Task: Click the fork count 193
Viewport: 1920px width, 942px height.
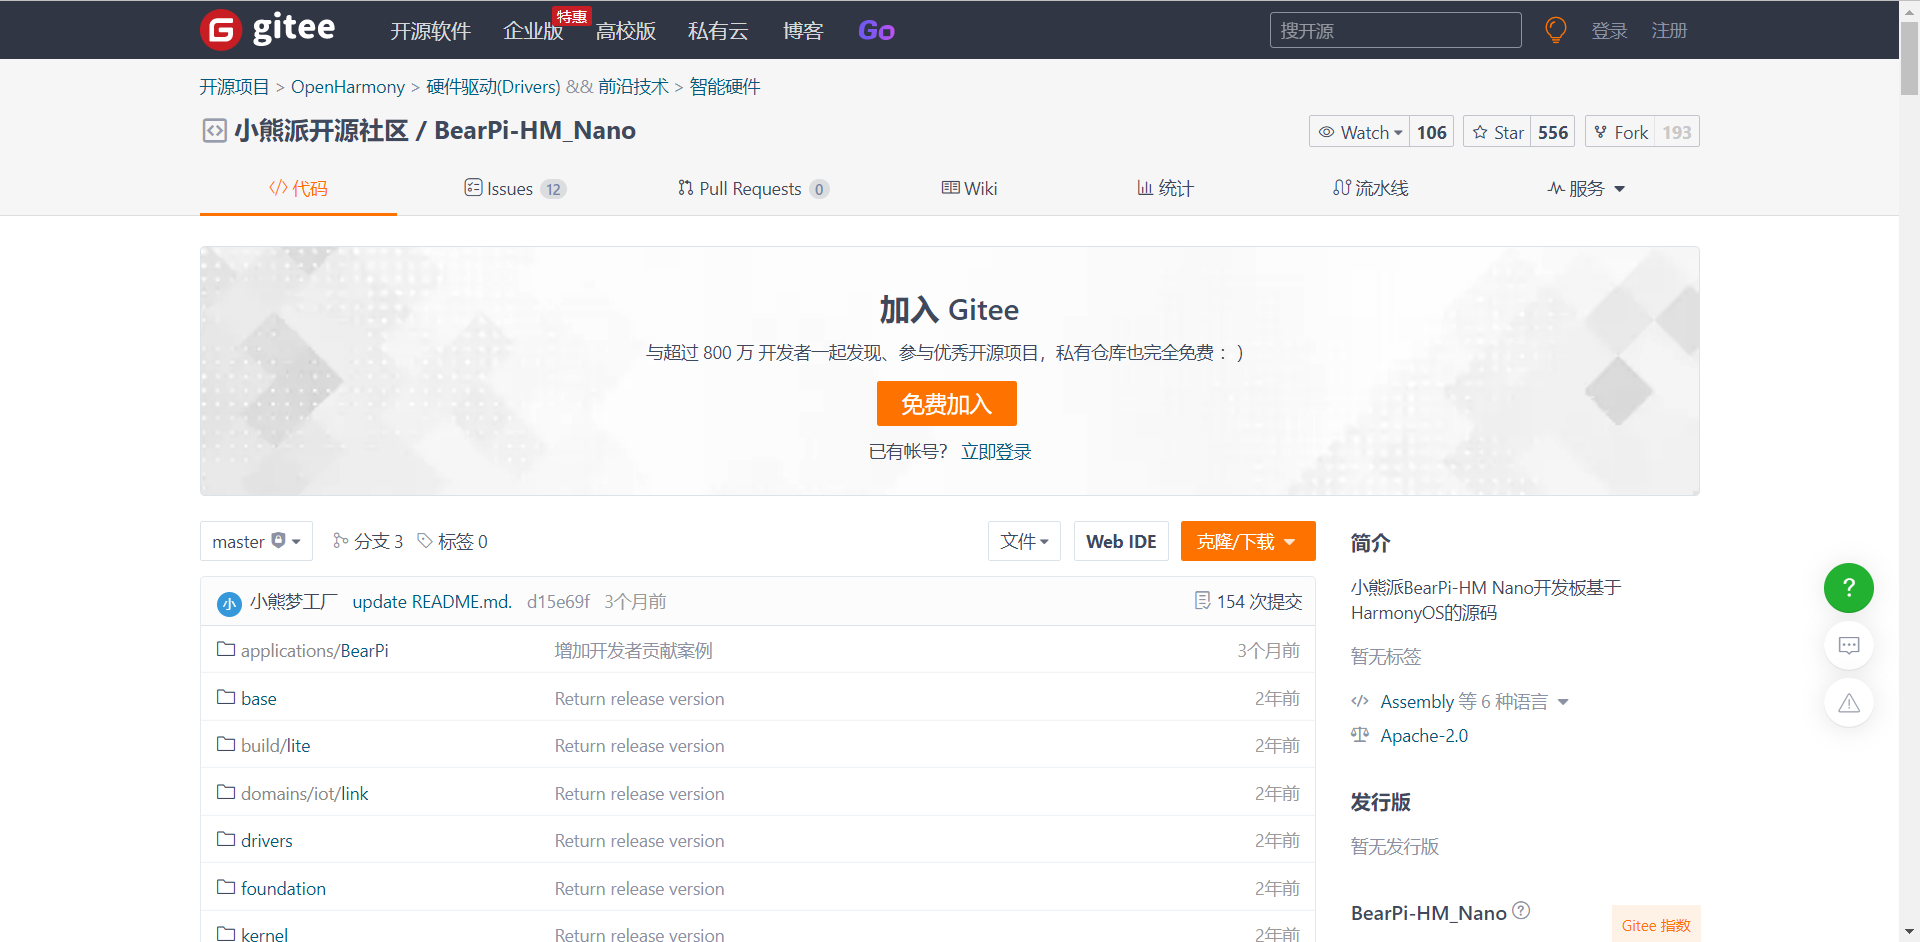Action: click(x=1677, y=132)
